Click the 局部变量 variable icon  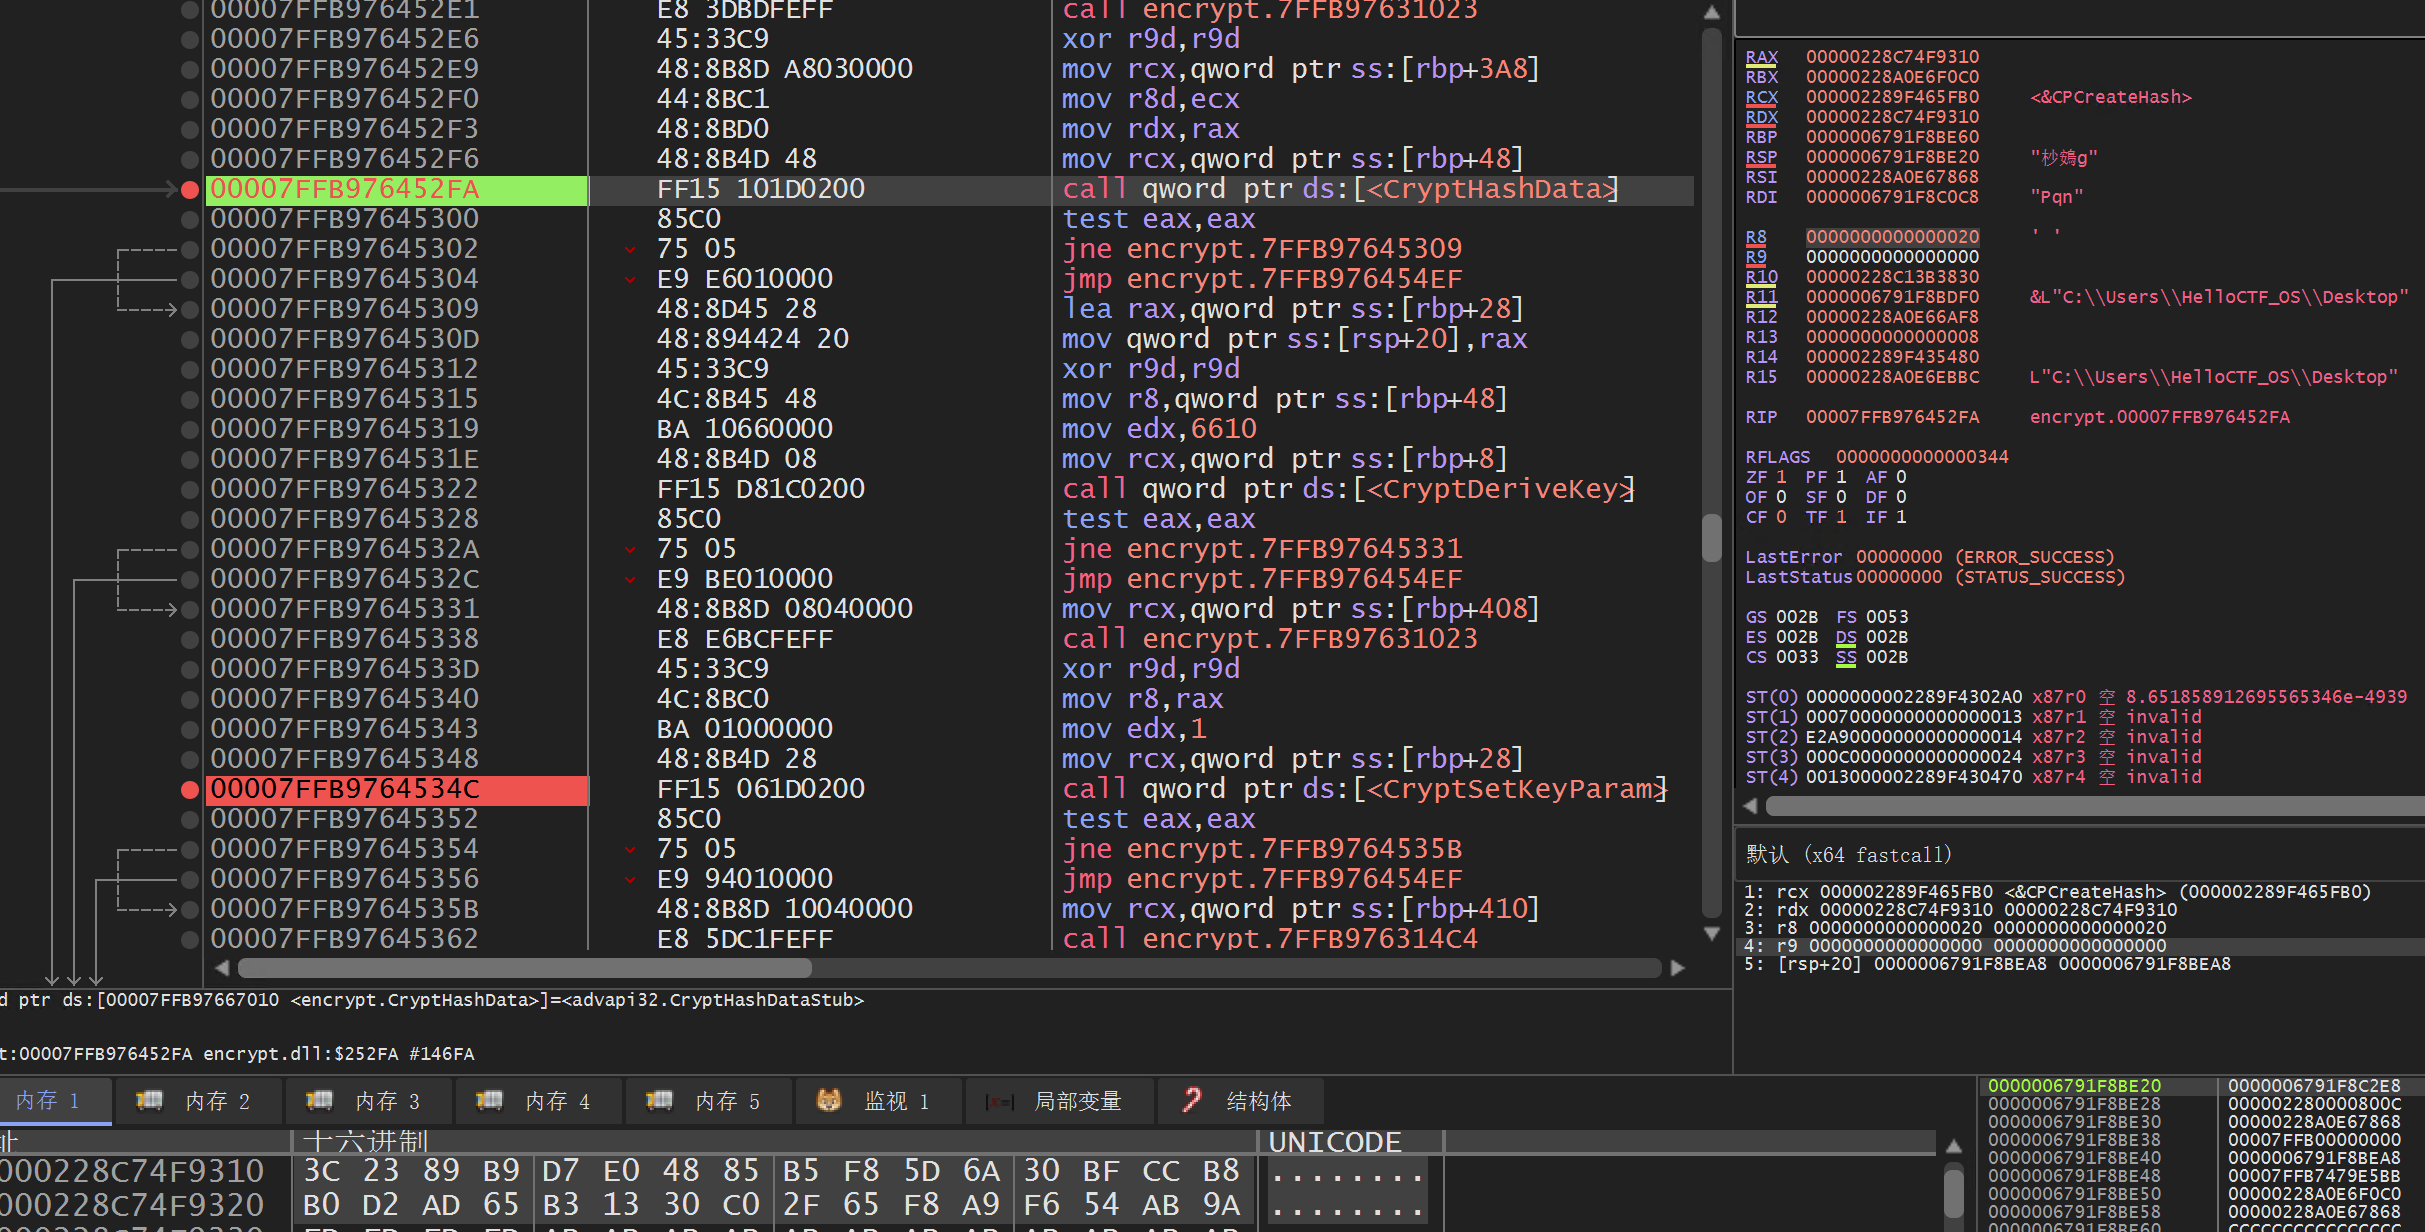(x=998, y=1101)
